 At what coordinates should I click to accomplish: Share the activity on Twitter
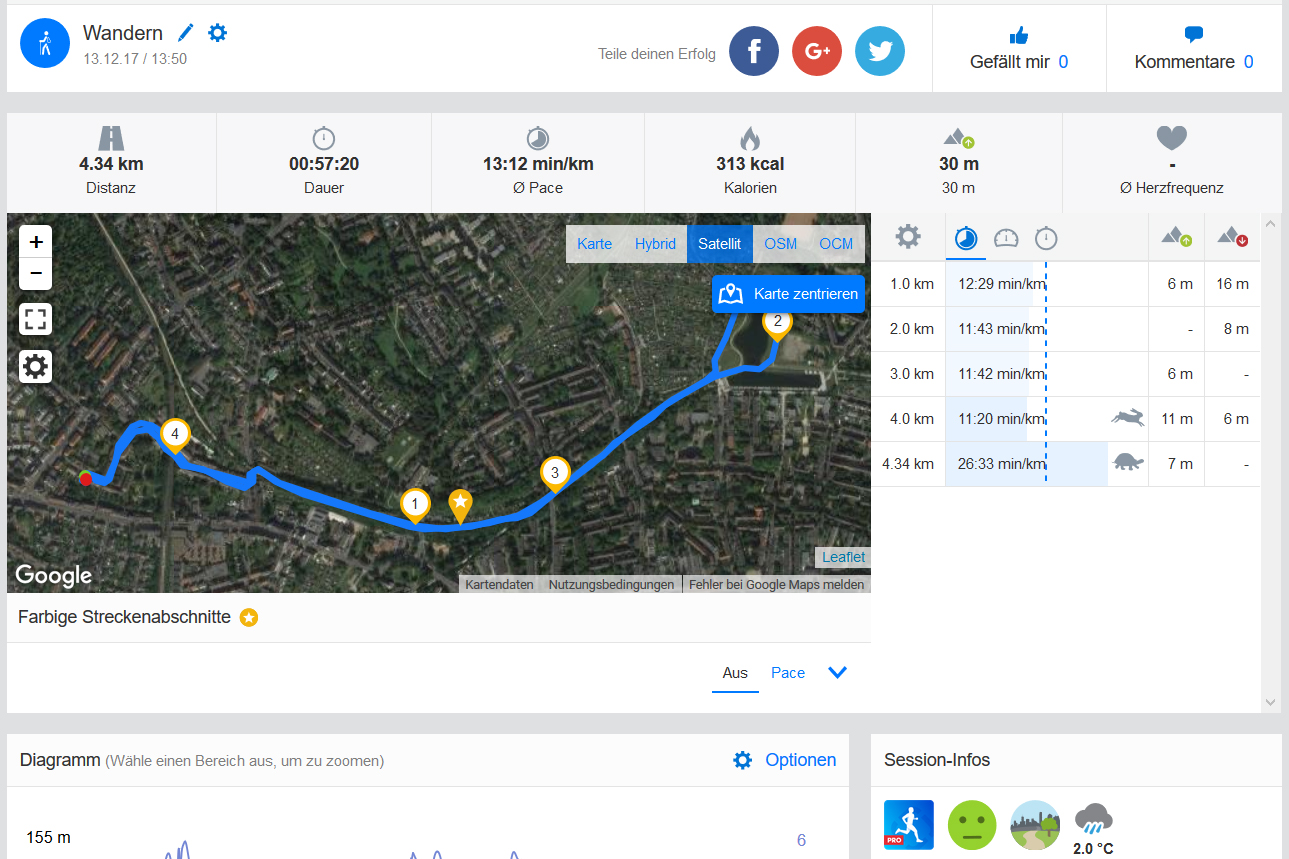(x=880, y=51)
